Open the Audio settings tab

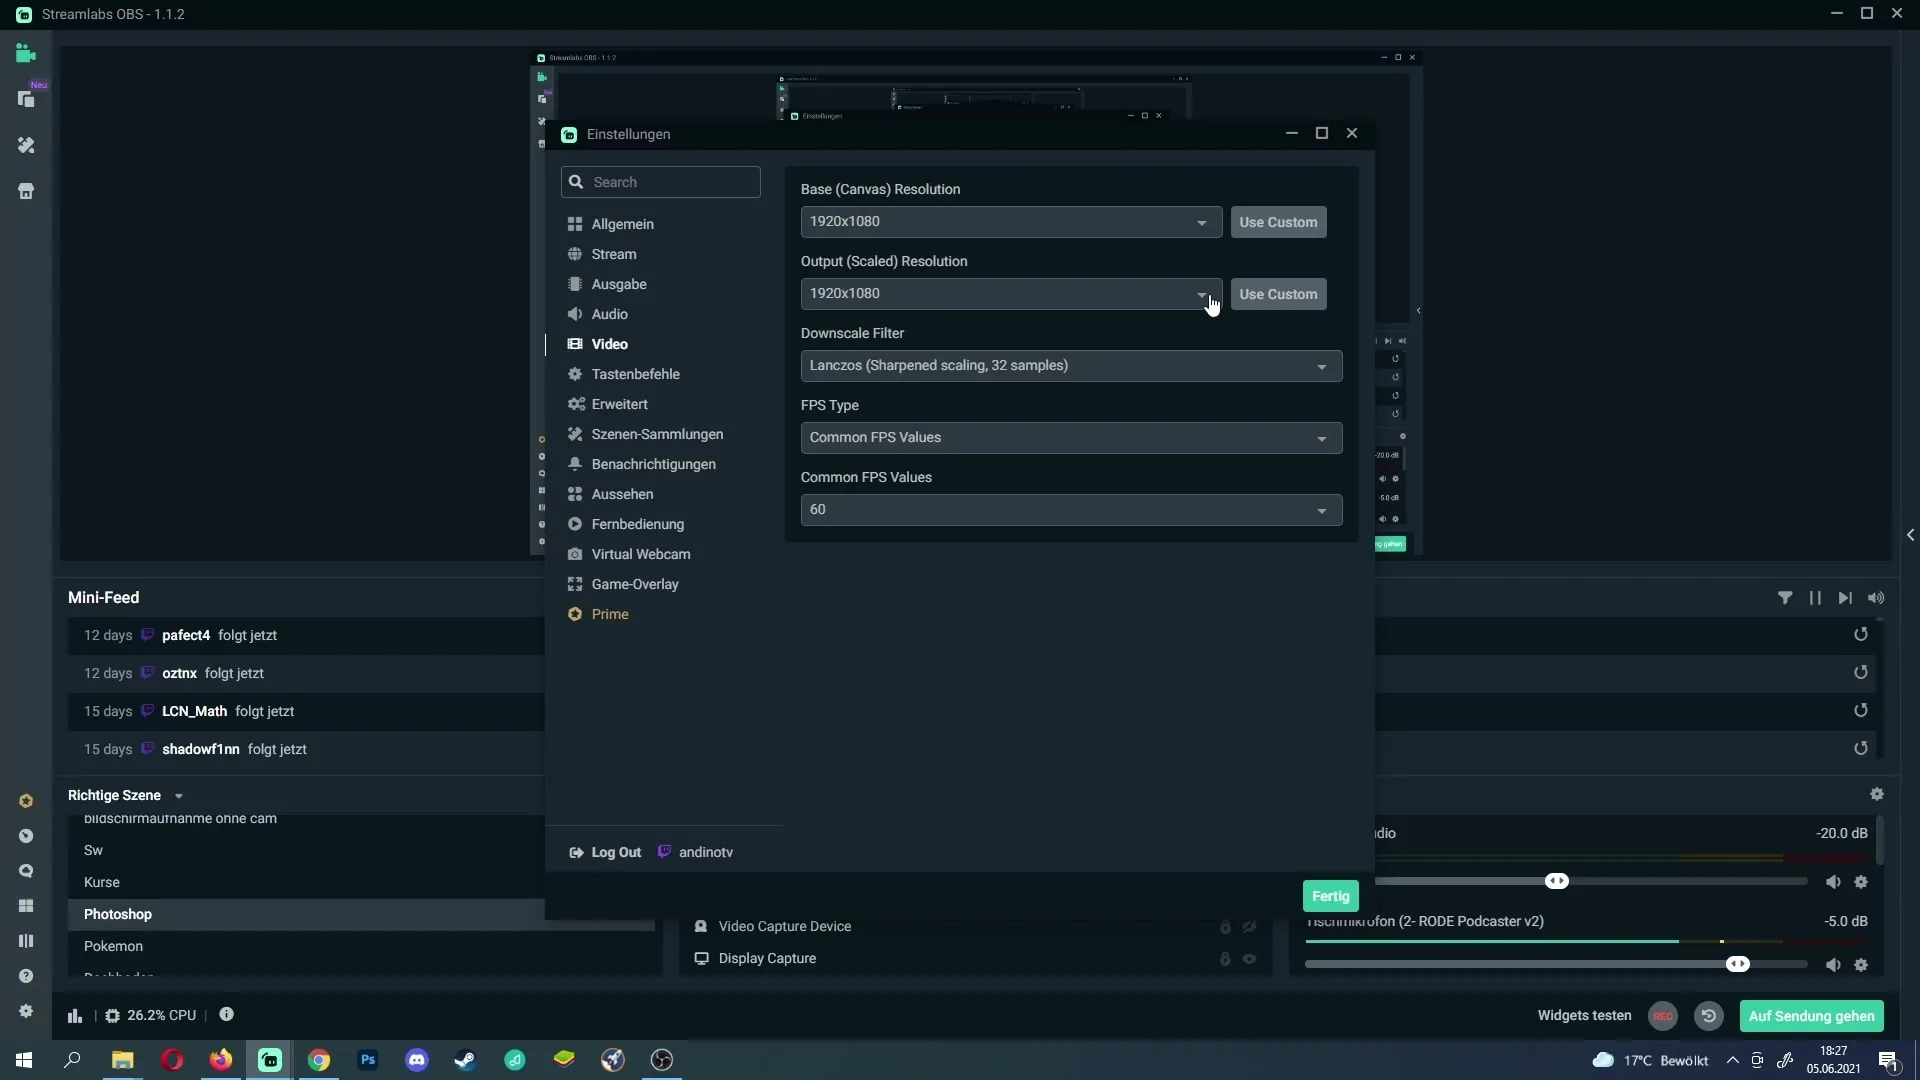(609, 314)
